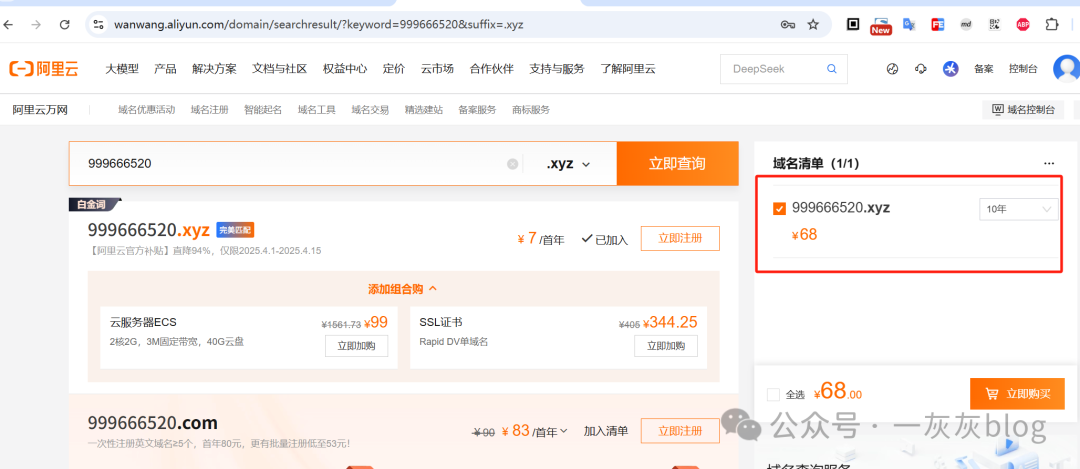Open the .xyz suffix dropdown
This screenshot has height=469, width=1080.
(569, 164)
